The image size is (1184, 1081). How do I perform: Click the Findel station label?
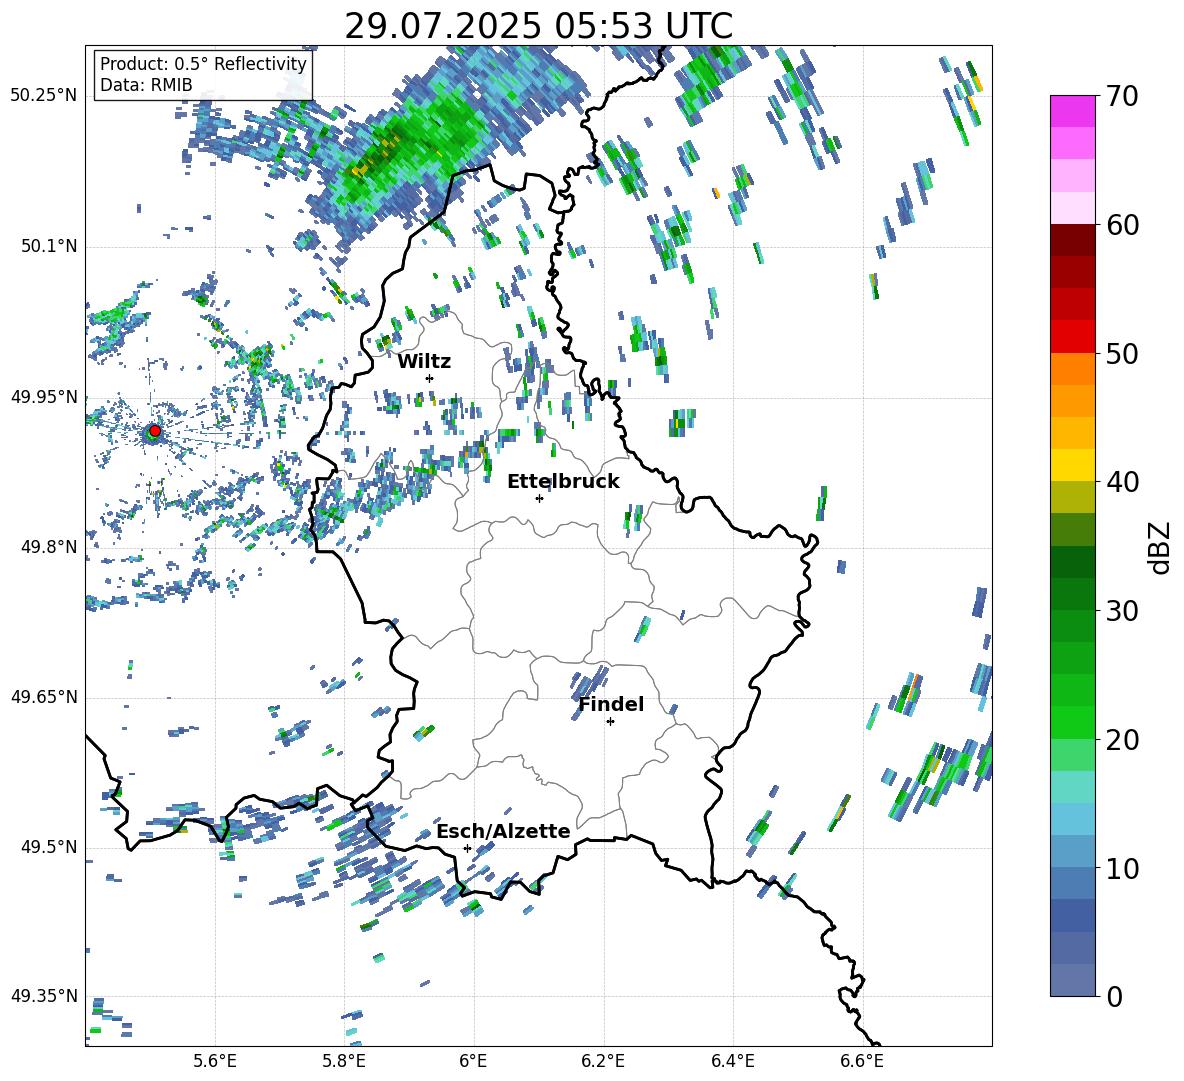click(611, 704)
